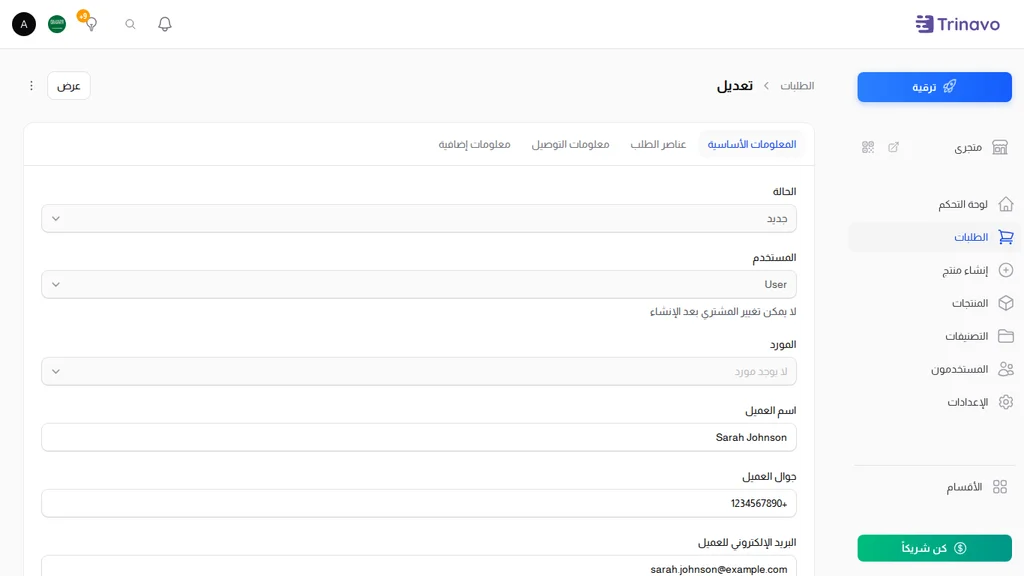Image resolution: width=1024 pixels, height=576 pixels.
Task: Click the home icon for لوحة التحكم
Action: pyautogui.click(x=1006, y=204)
